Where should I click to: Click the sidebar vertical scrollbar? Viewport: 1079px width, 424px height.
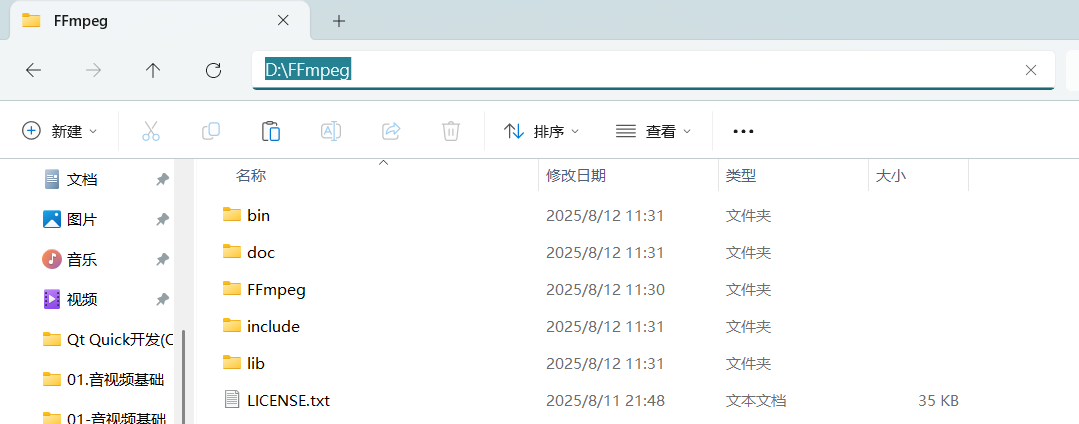tap(184, 375)
